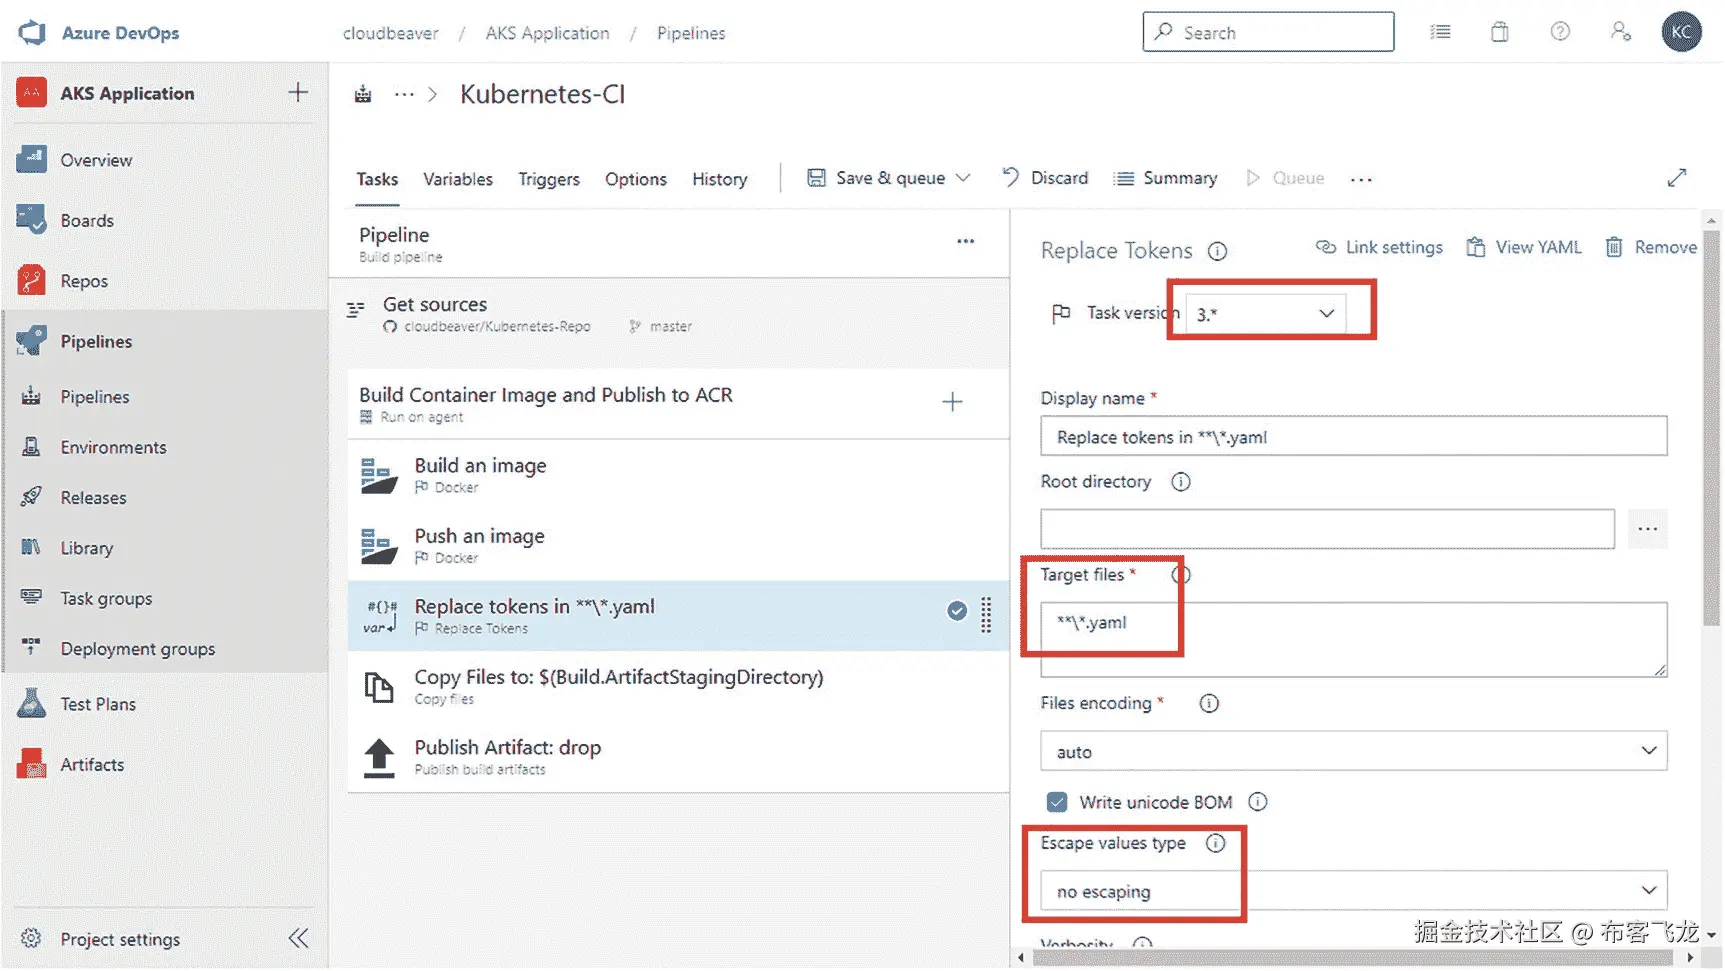Viewport: 1725px width, 971px height.
Task: Click the Target files text area
Action: click(1353, 639)
